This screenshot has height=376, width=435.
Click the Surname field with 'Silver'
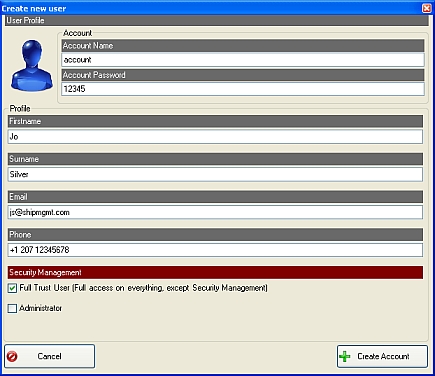coord(215,174)
